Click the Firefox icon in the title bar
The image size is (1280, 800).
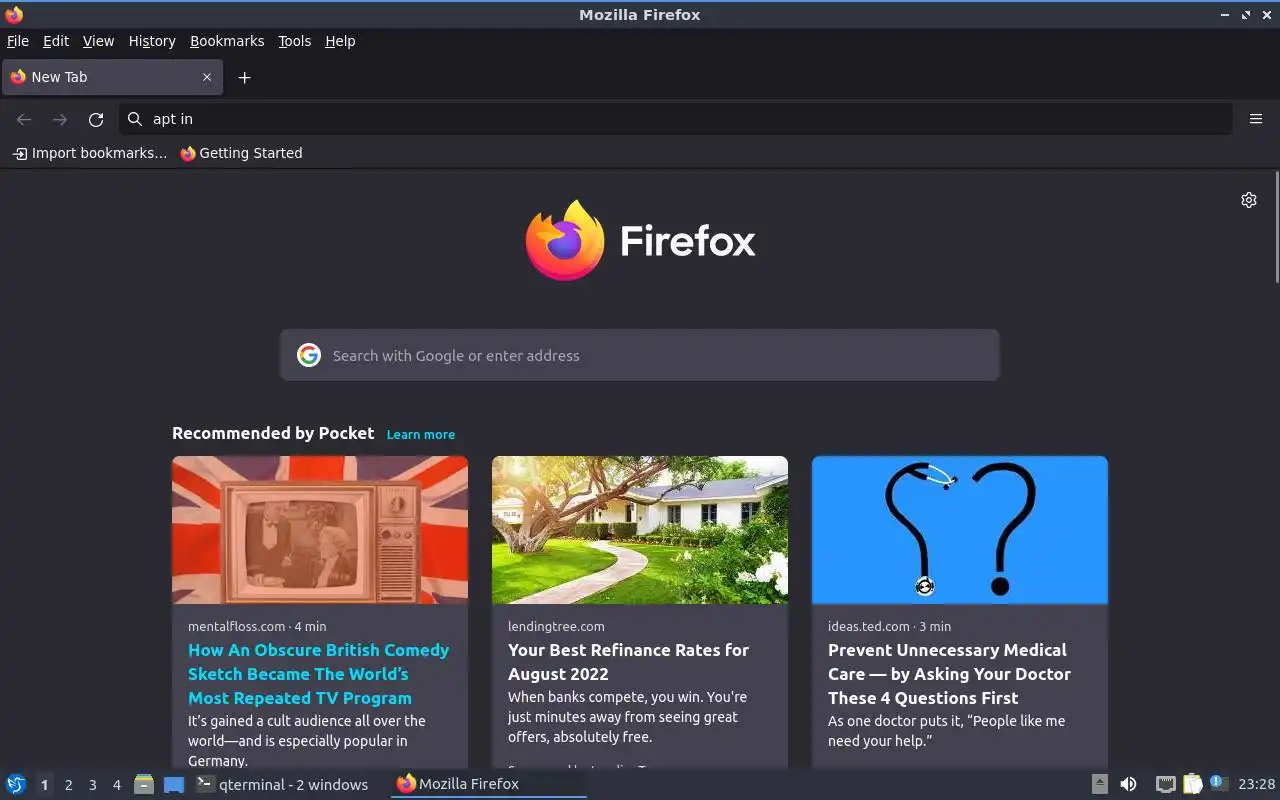[x=14, y=14]
